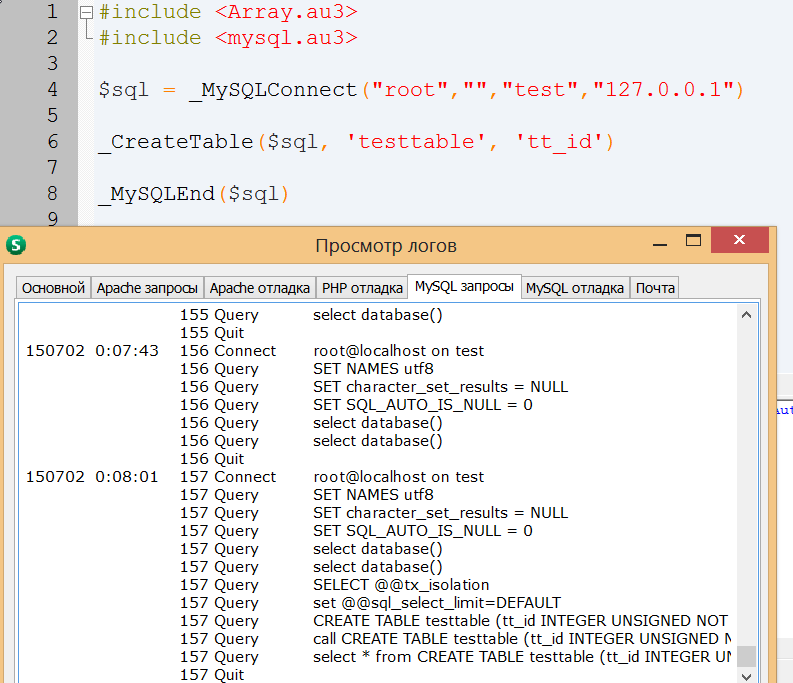The image size is (793, 683).
Task: Collapse the #include fold marker at line 1
Action: pyautogui.click(x=87, y=13)
